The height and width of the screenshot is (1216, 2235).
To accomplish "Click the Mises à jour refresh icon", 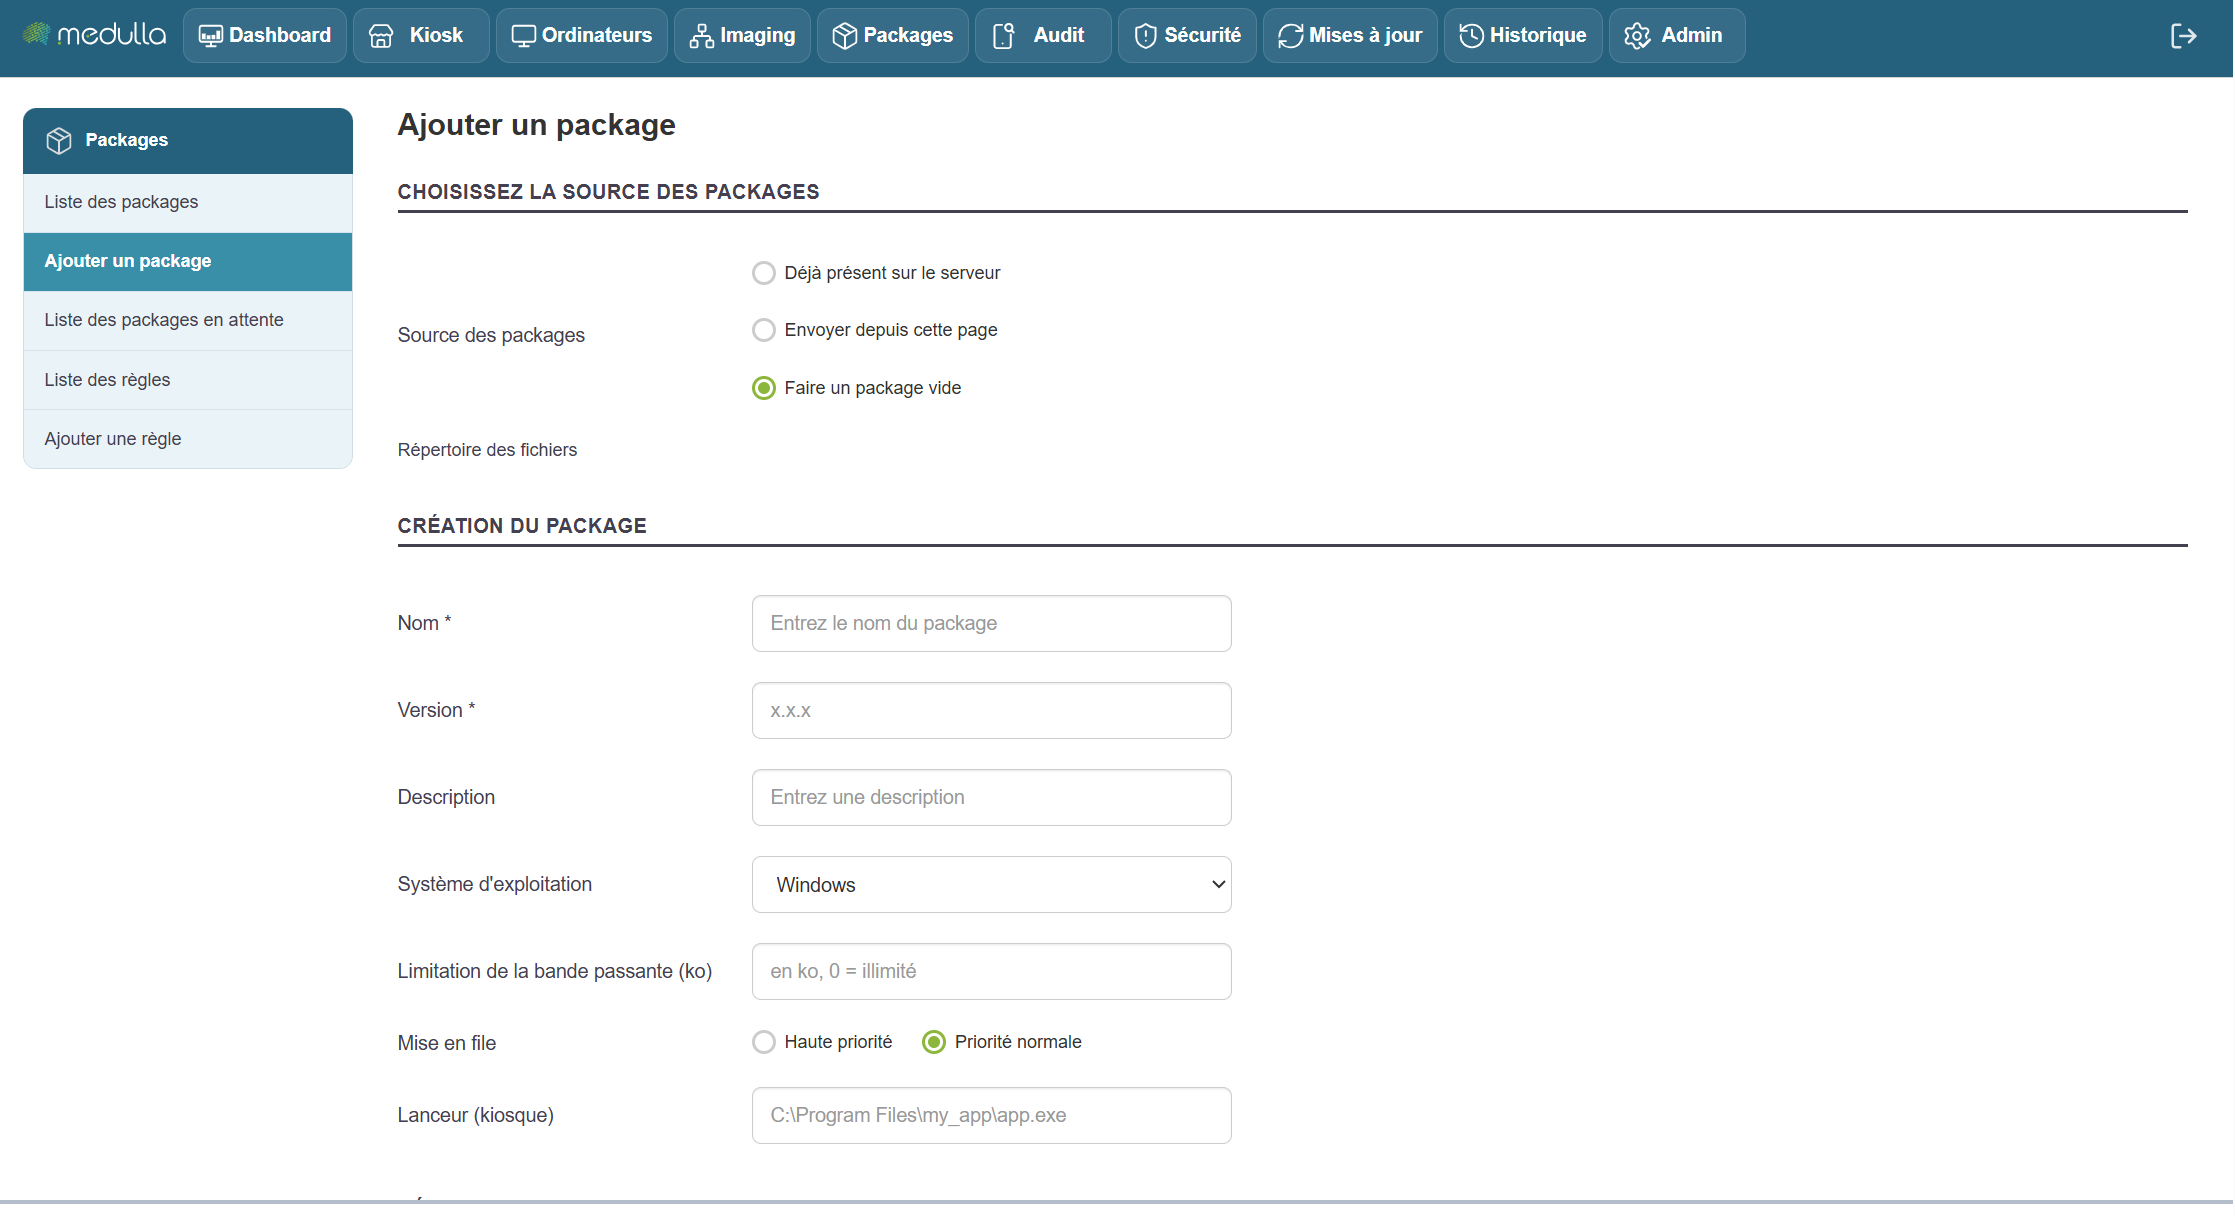I will (1290, 36).
